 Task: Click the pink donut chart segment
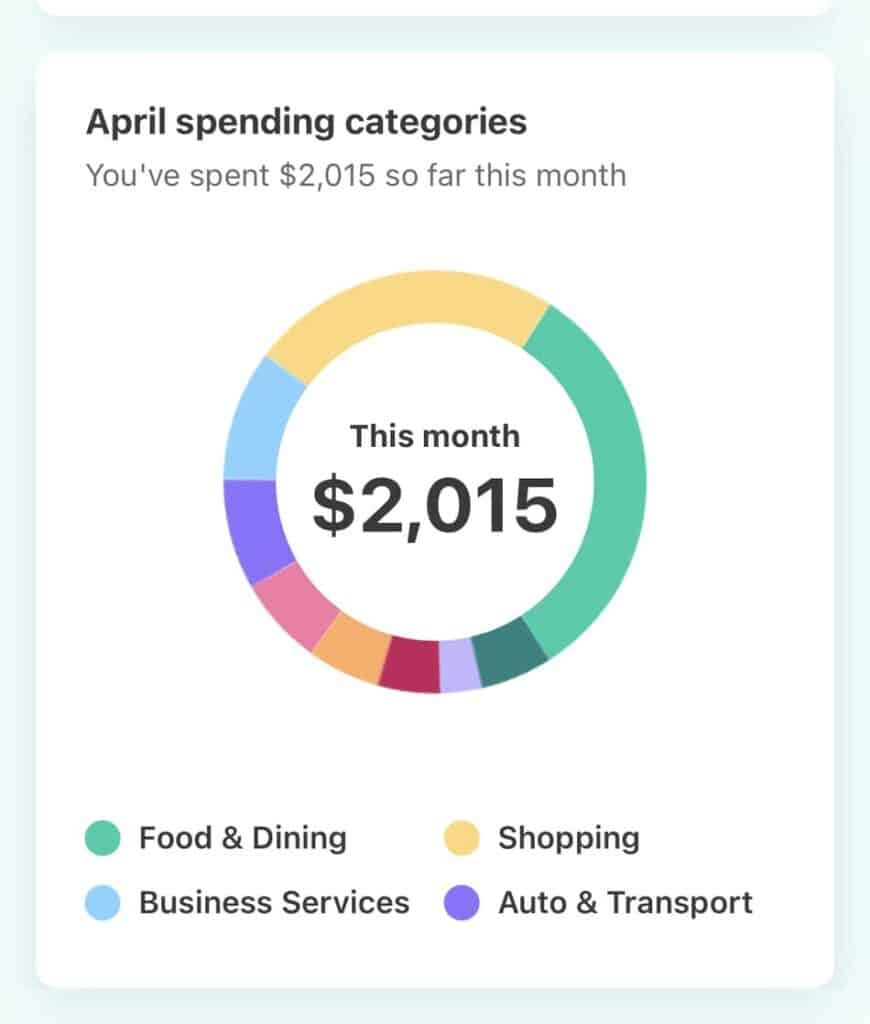[x=294, y=604]
